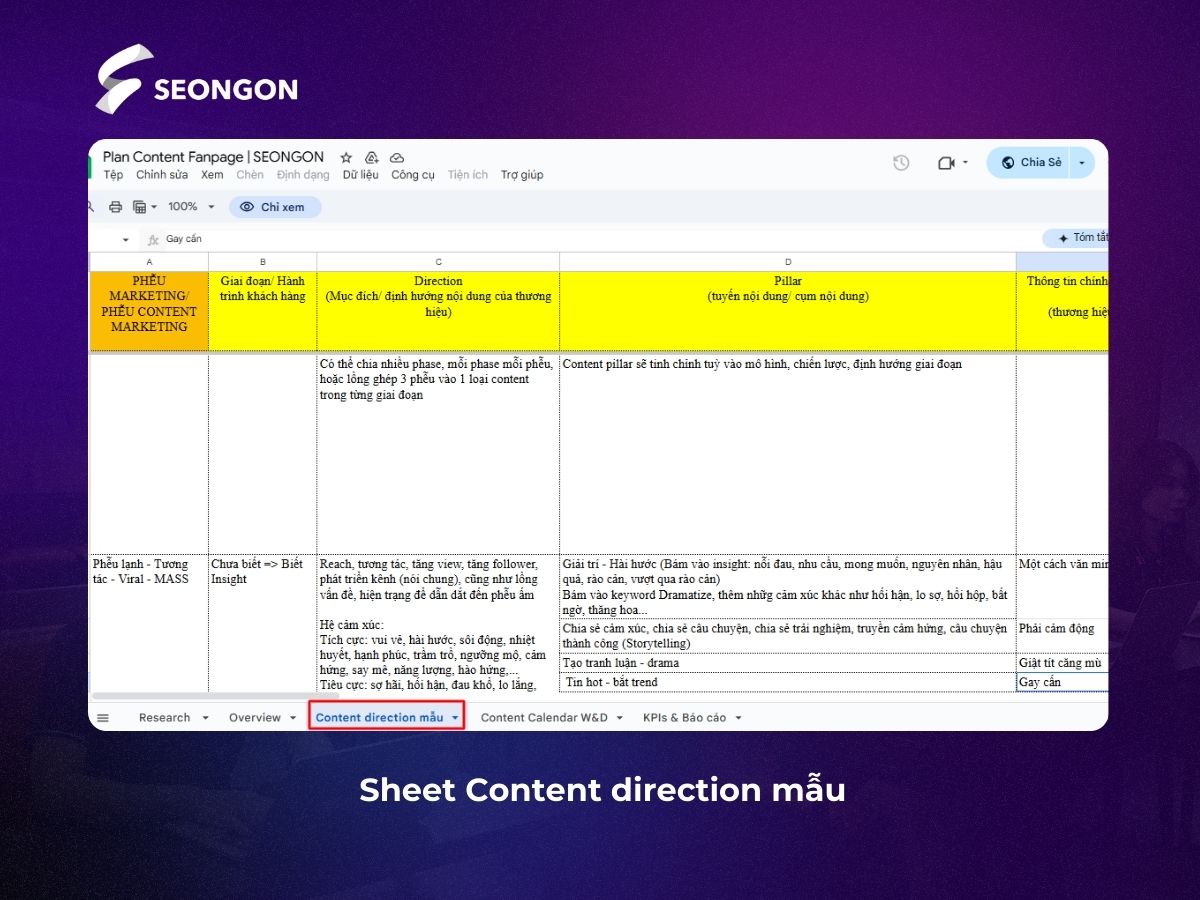Select the Giải trí - Hài hước cell

tap(788, 586)
